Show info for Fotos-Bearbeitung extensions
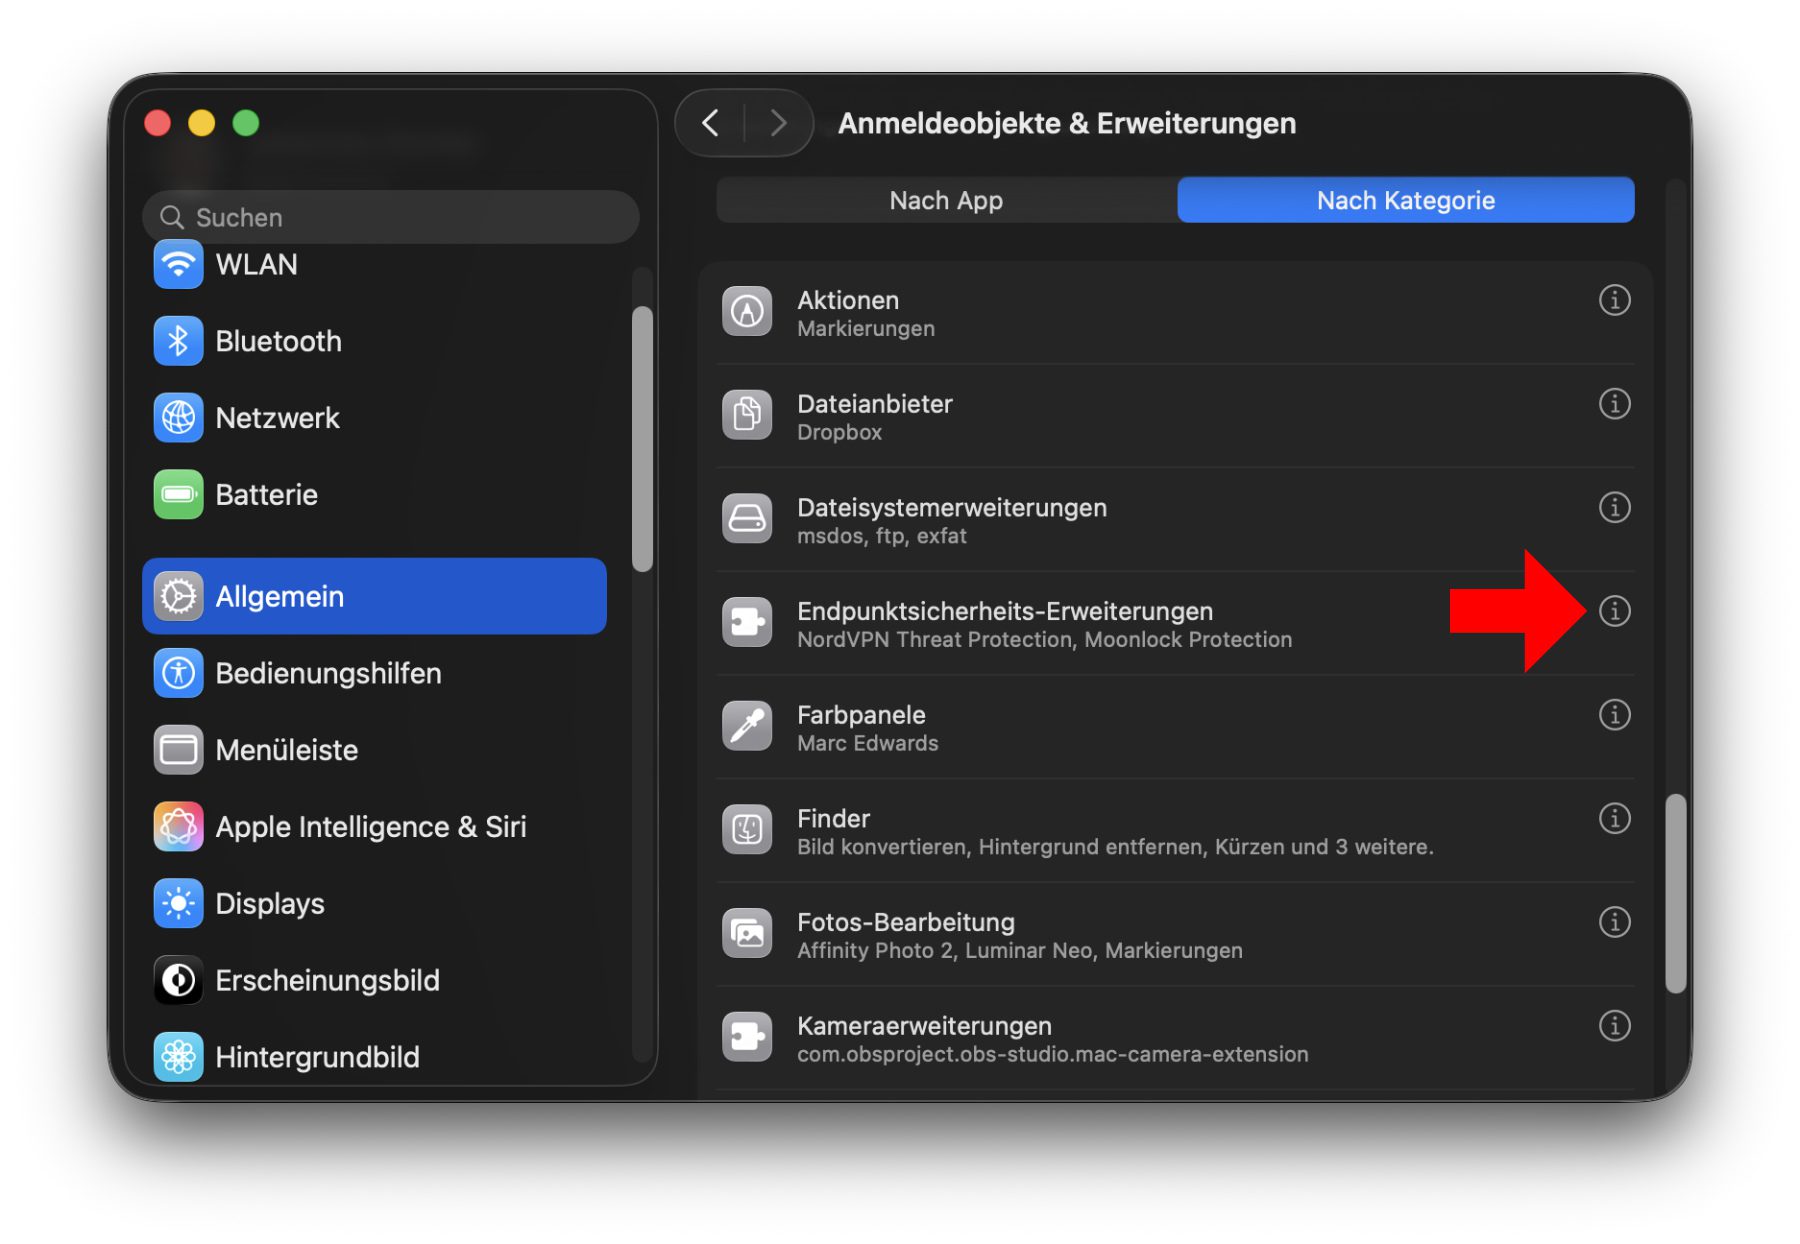The width and height of the screenshot is (1800, 1244). (1613, 922)
